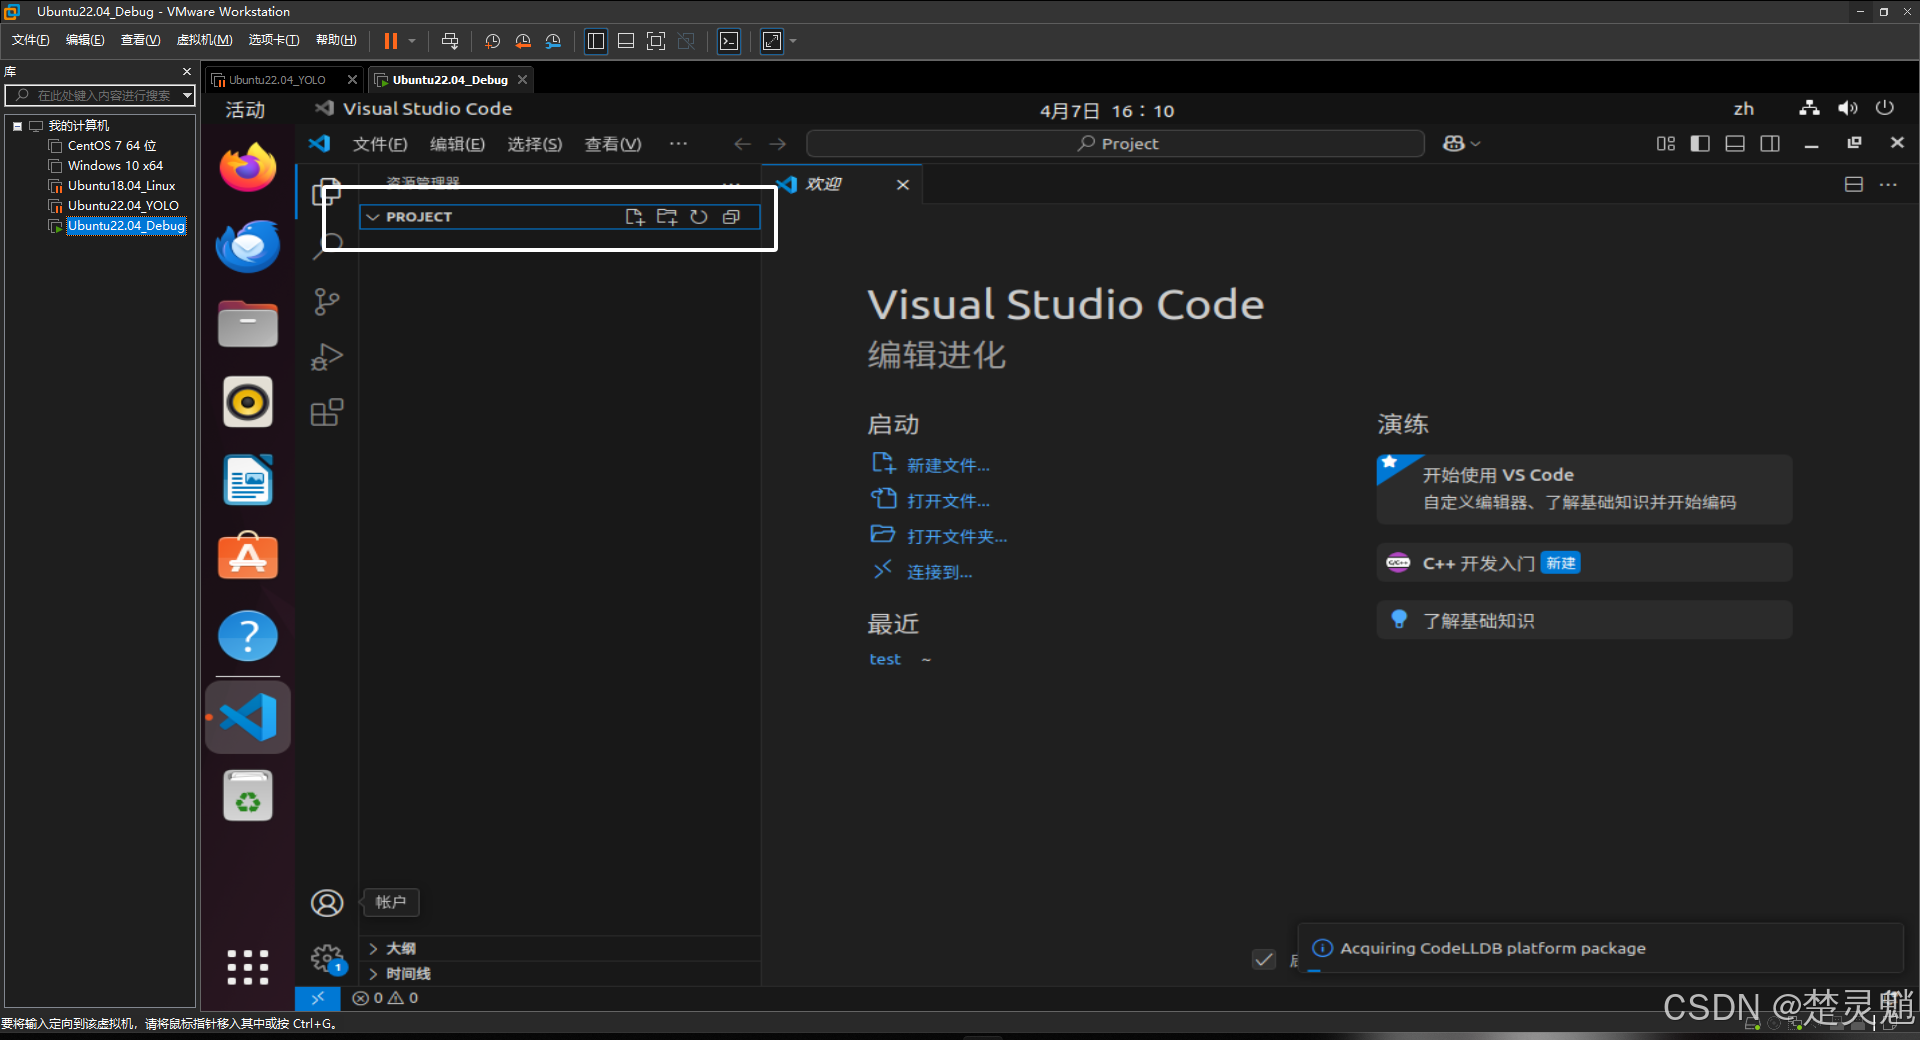Open the VMware power dropdown arrow
Screen dimensions: 1920x1040
(x=411, y=41)
